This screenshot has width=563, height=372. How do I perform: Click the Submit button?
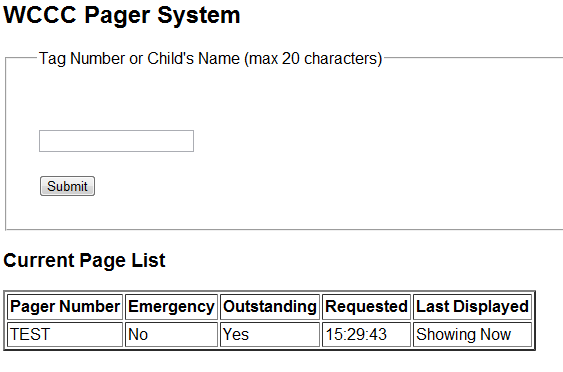67,186
